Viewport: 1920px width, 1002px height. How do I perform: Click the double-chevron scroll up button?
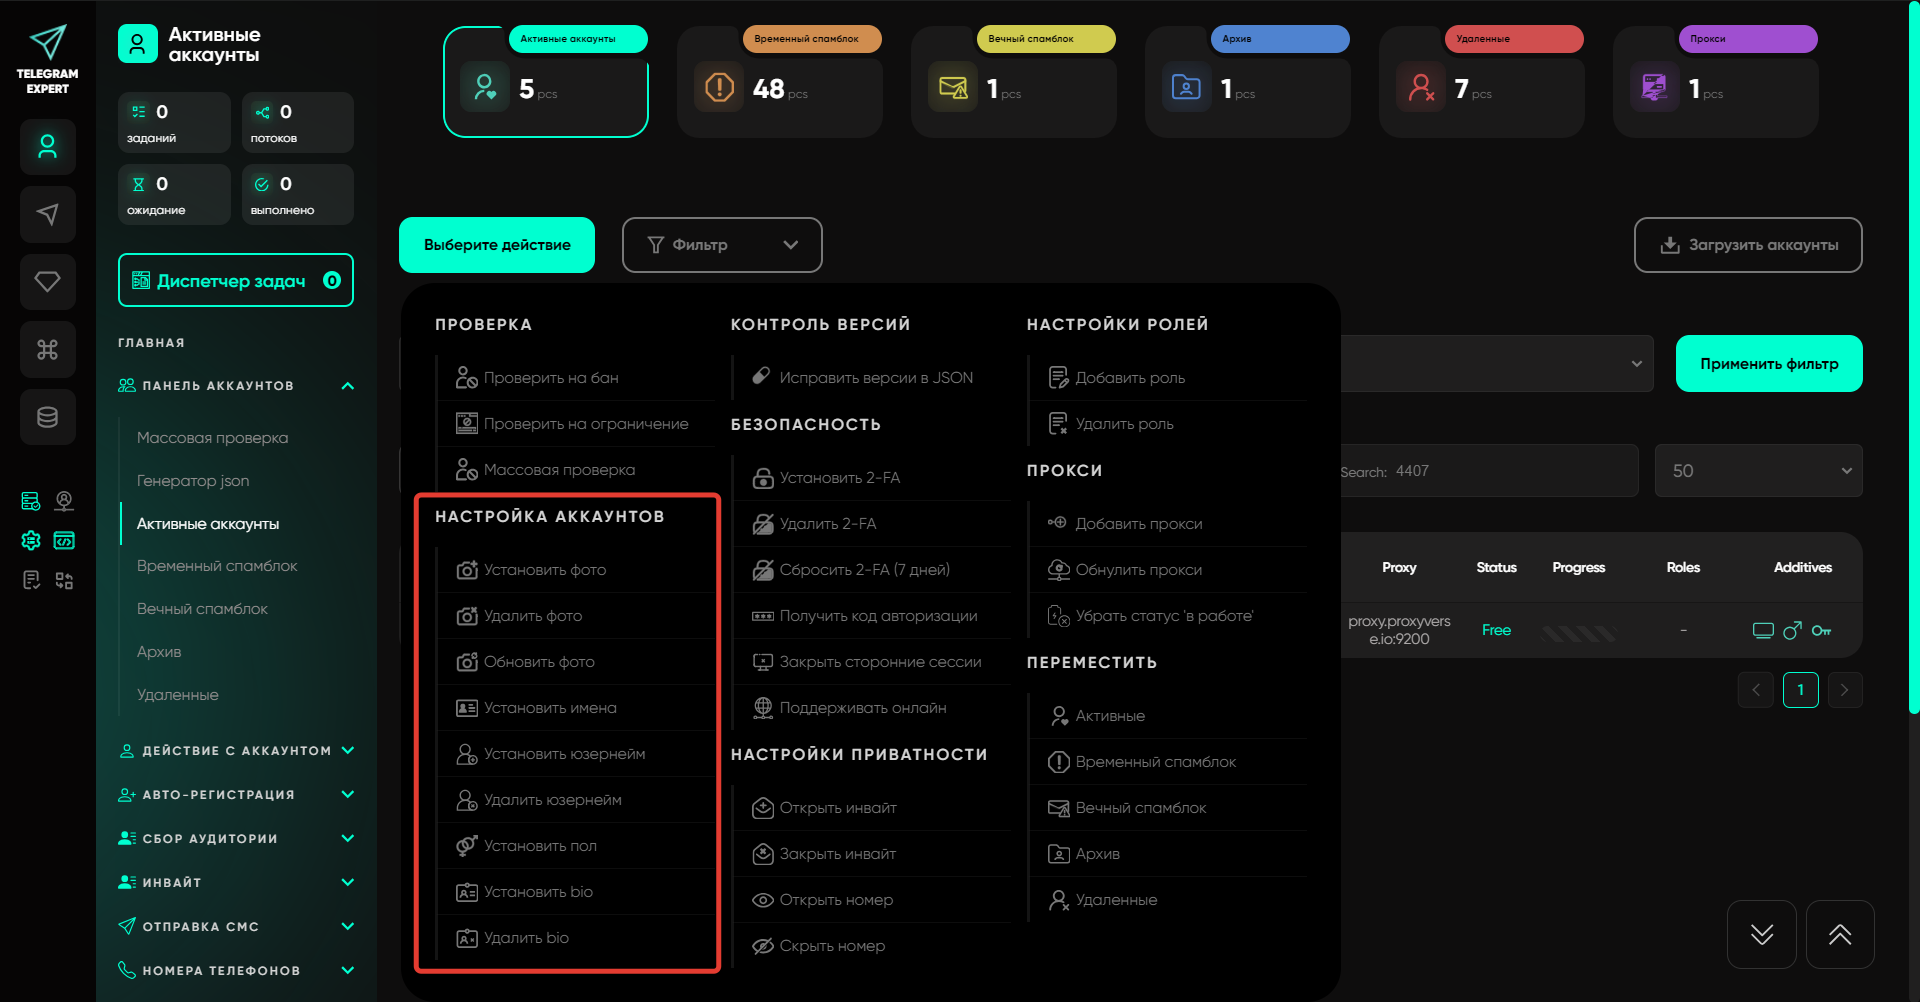pyautogui.click(x=1839, y=934)
